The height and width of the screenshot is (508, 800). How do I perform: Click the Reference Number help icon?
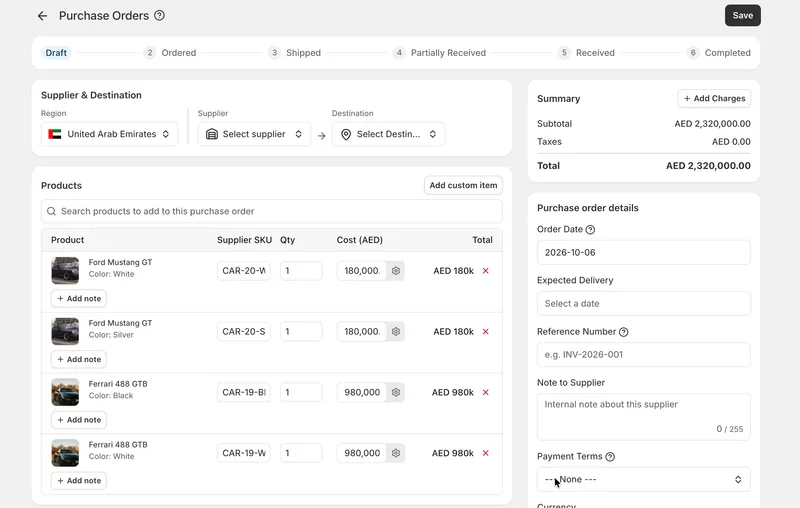(623, 332)
